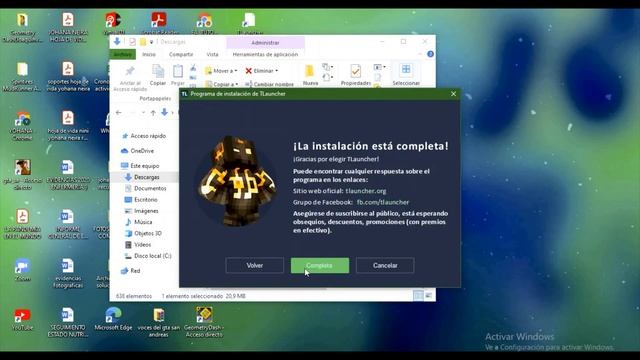Open GeometryDash Acceso directo shortcut
640x360 pixels.
pyautogui.click(x=204, y=322)
